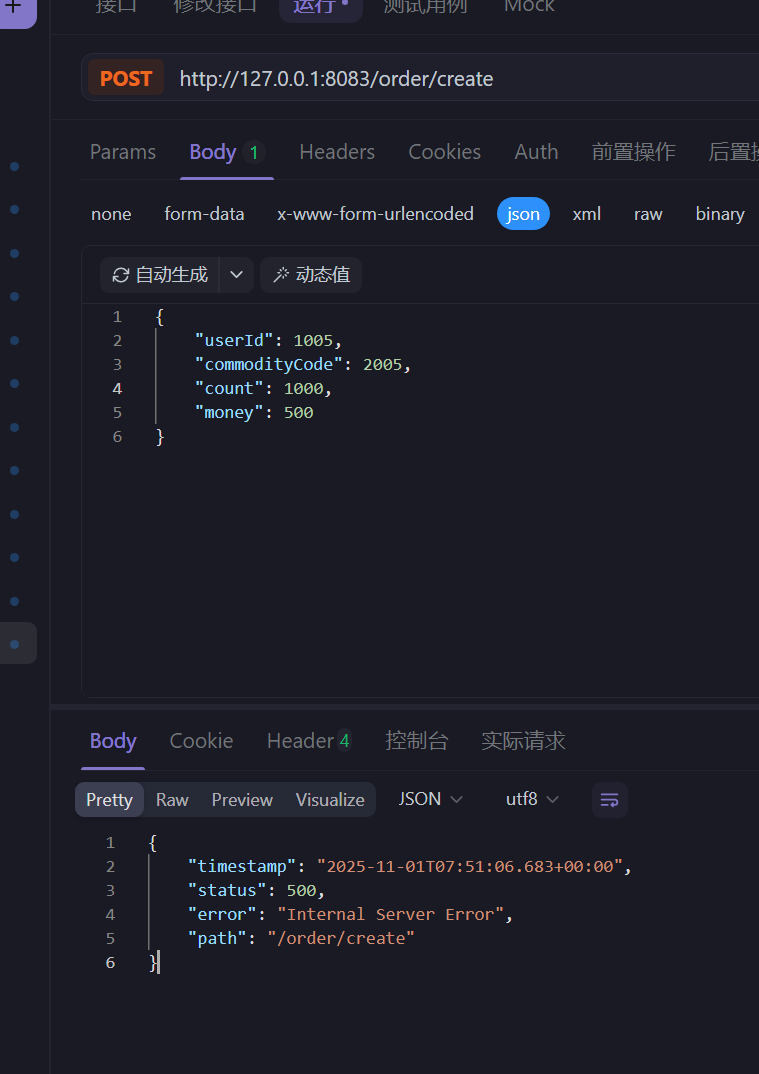Viewport: 759px width, 1074px height.
Task: Click the refresh icon in 自动生成 button
Action: (x=121, y=275)
